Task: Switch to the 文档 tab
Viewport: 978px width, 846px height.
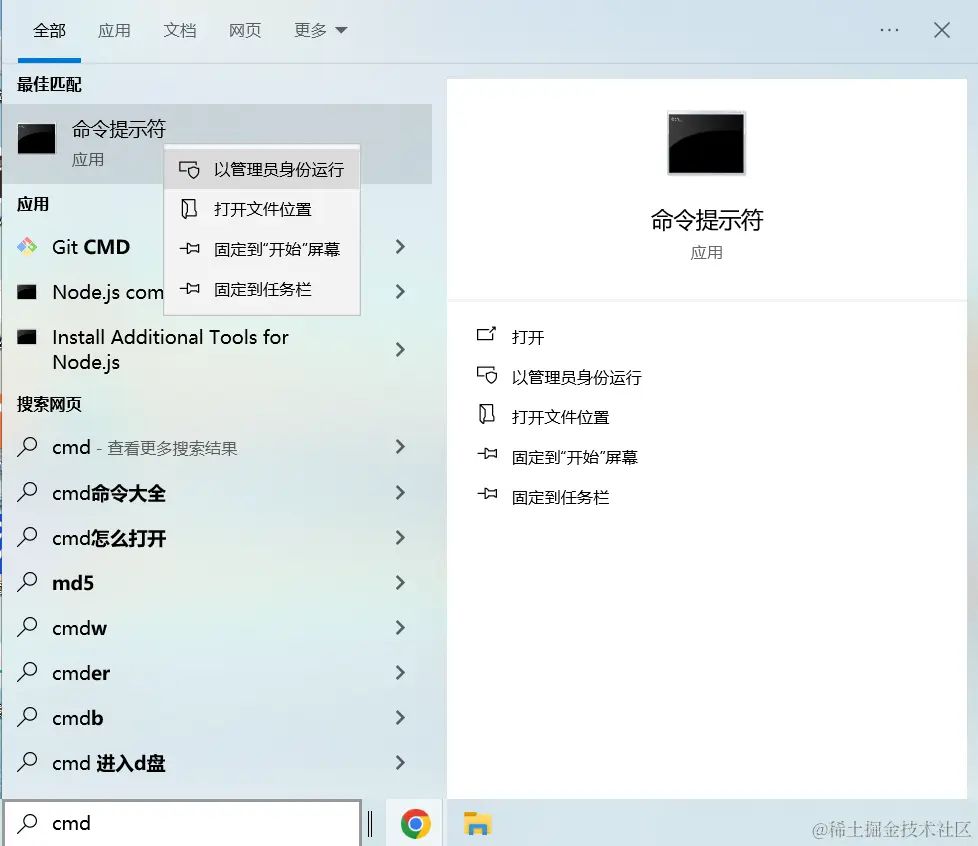Action: tap(179, 30)
